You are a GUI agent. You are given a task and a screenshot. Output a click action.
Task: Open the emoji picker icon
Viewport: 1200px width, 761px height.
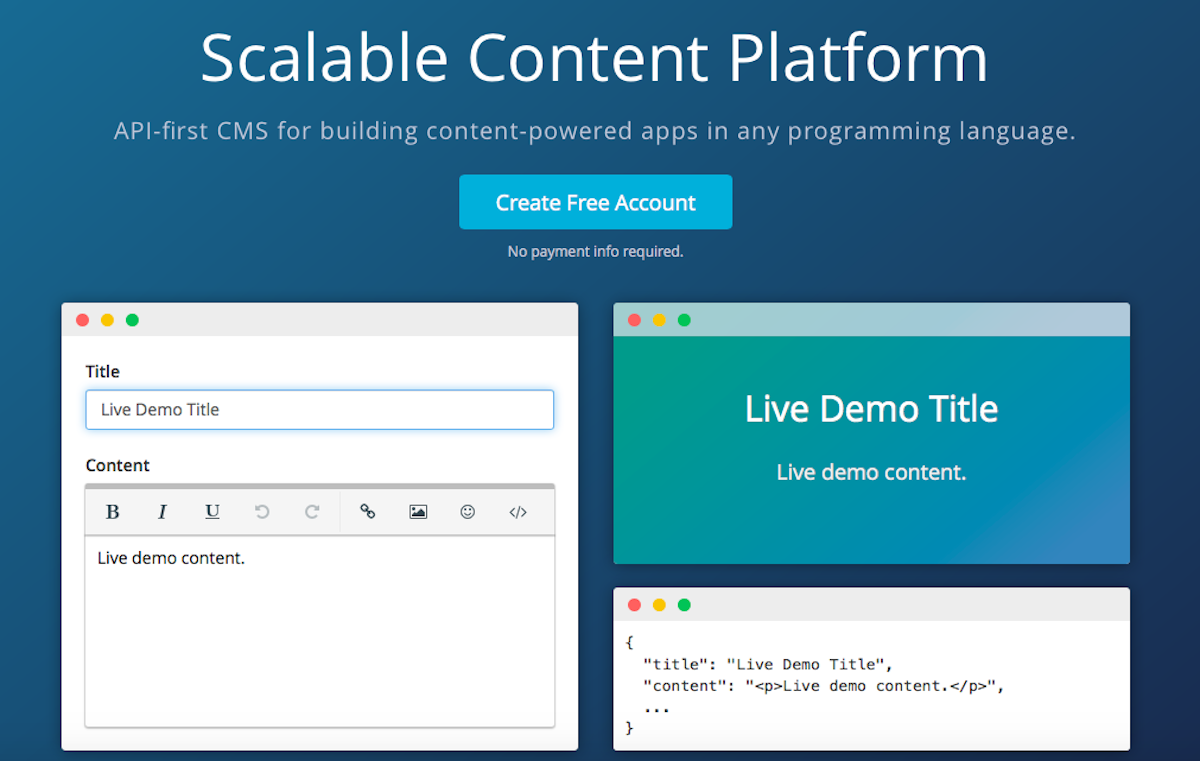click(467, 512)
